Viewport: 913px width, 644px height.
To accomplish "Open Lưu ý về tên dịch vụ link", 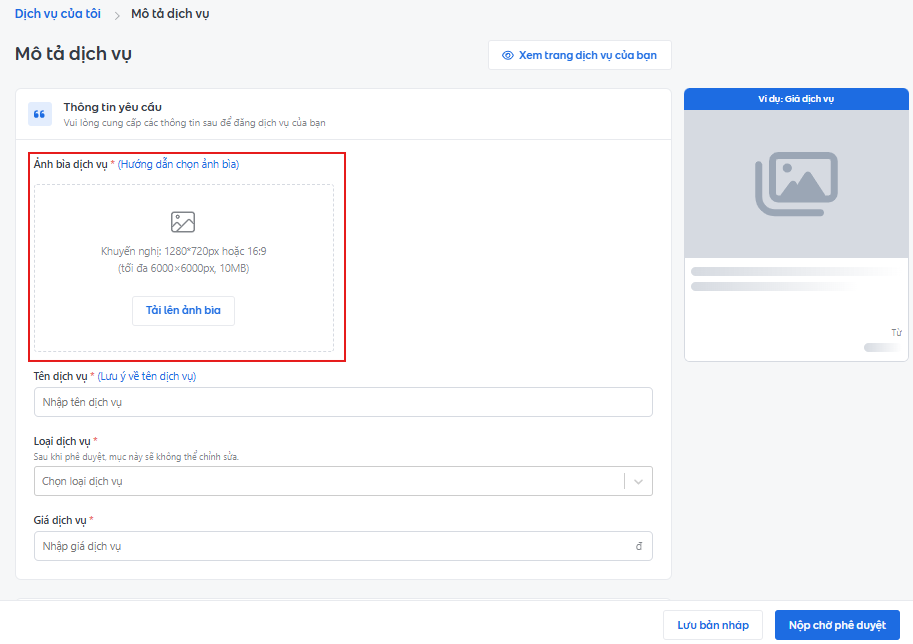I will point(147,376).
